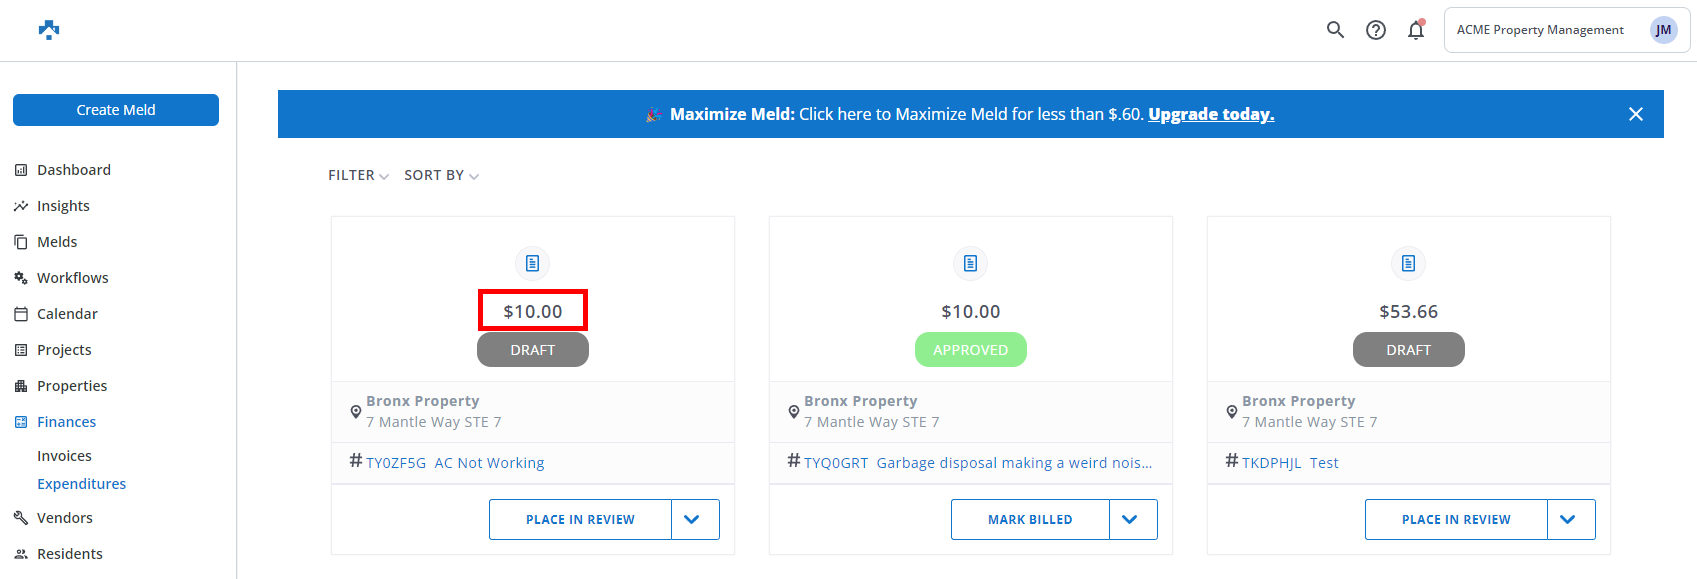
Task: Open the help question mark icon
Action: coord(1376,30)
